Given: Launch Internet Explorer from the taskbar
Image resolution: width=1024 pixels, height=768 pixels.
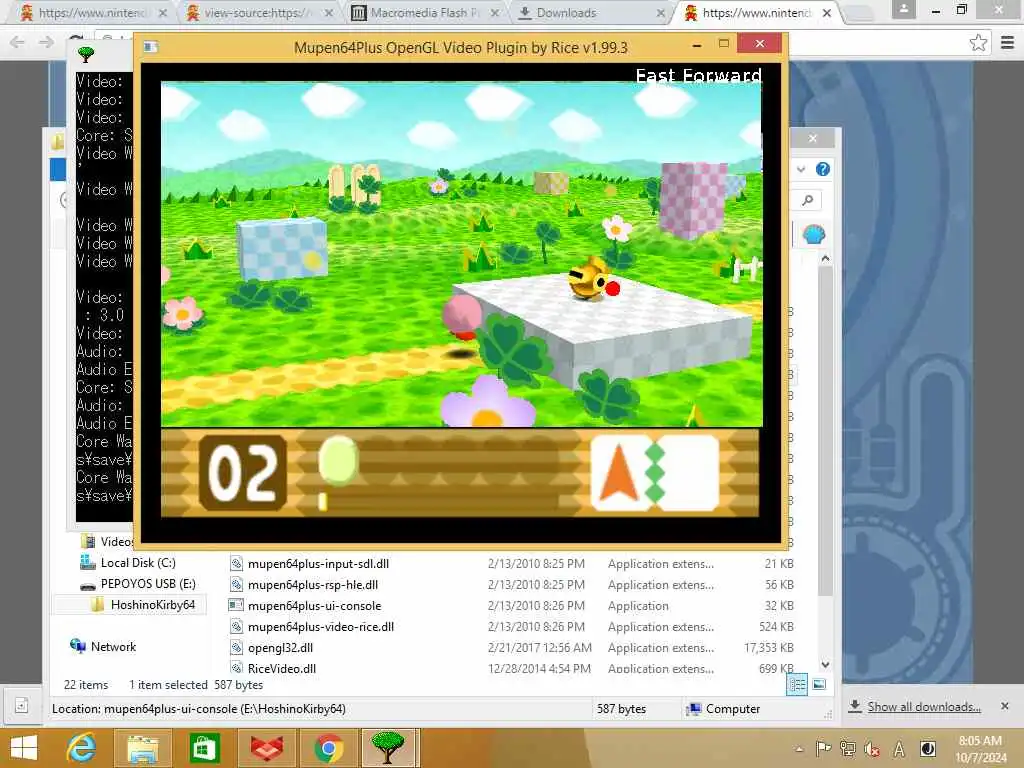Looking at the screenshot, I should pyautogui.click(x=80, y=748).
